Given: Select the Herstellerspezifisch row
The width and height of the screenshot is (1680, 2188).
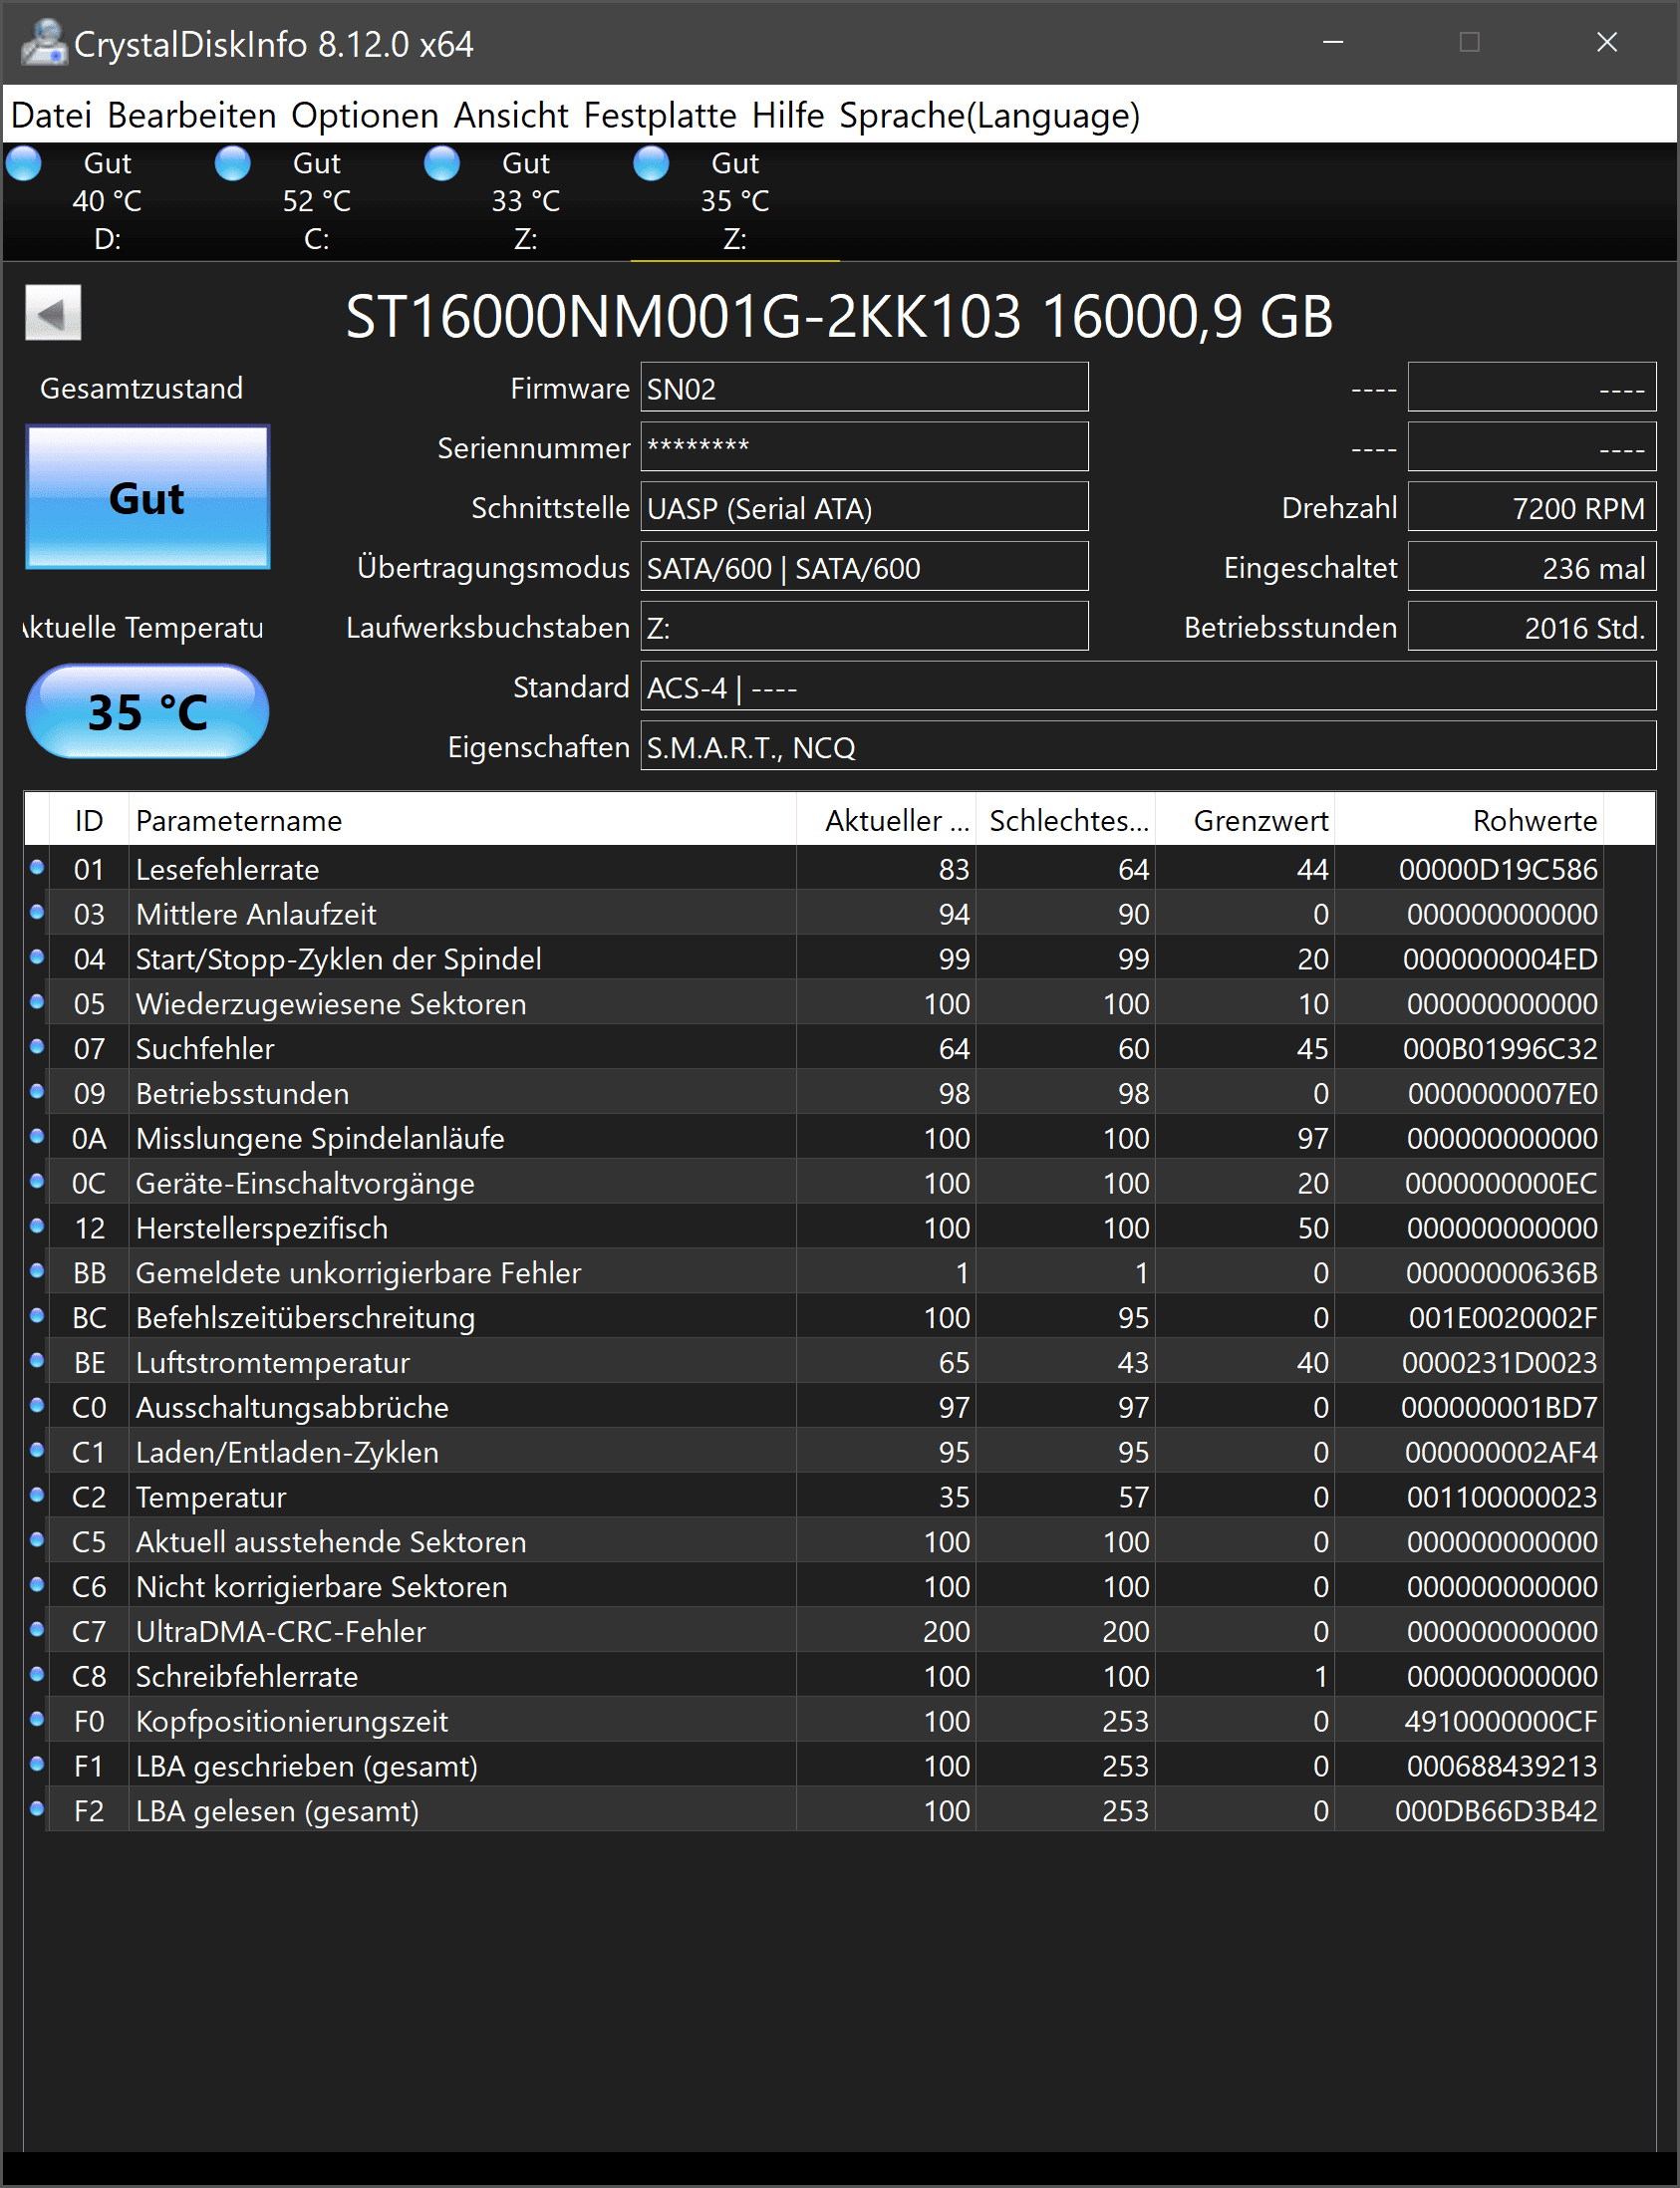Looking at the screenshot, I should click(x=814, y=1227).
